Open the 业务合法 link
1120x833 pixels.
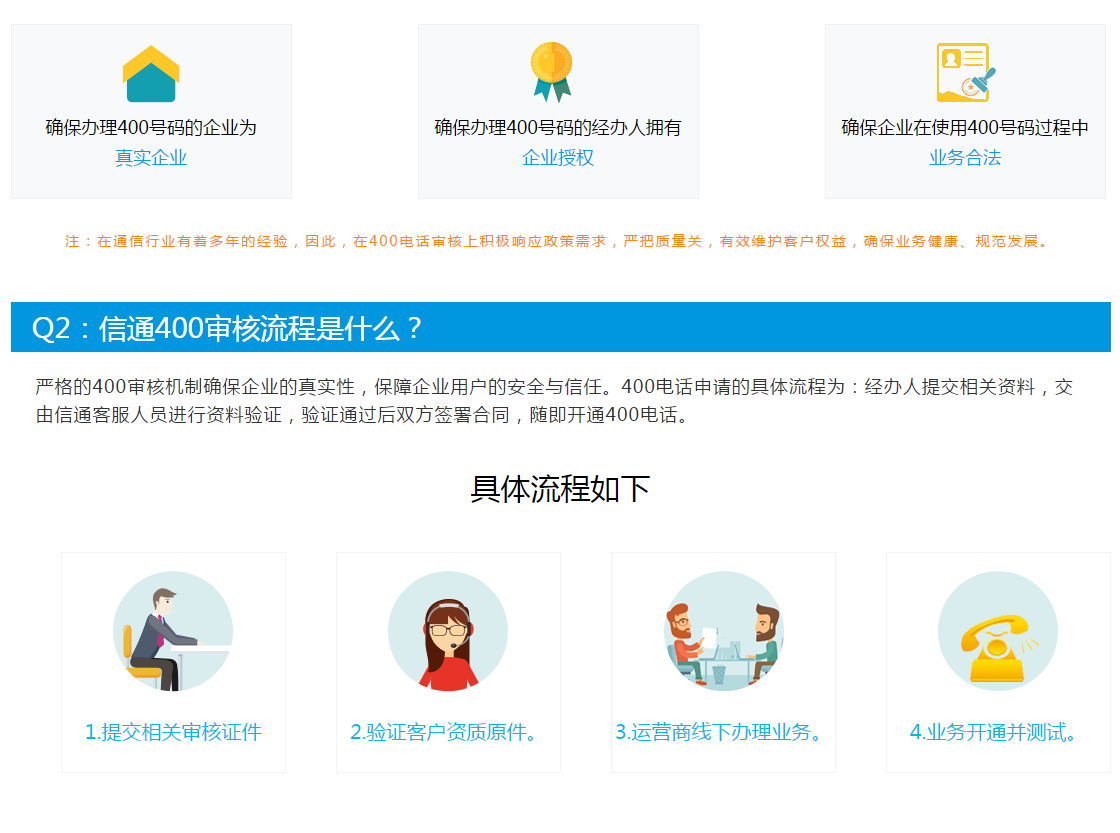(965, 158)
